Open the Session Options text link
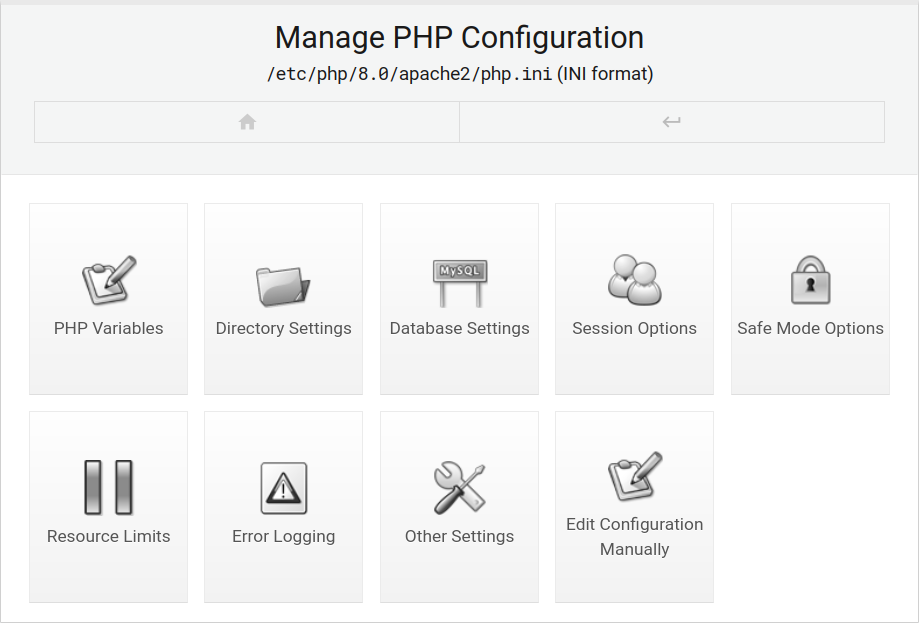The width and height of the screenshot is (919, 623). coord(634,328)
